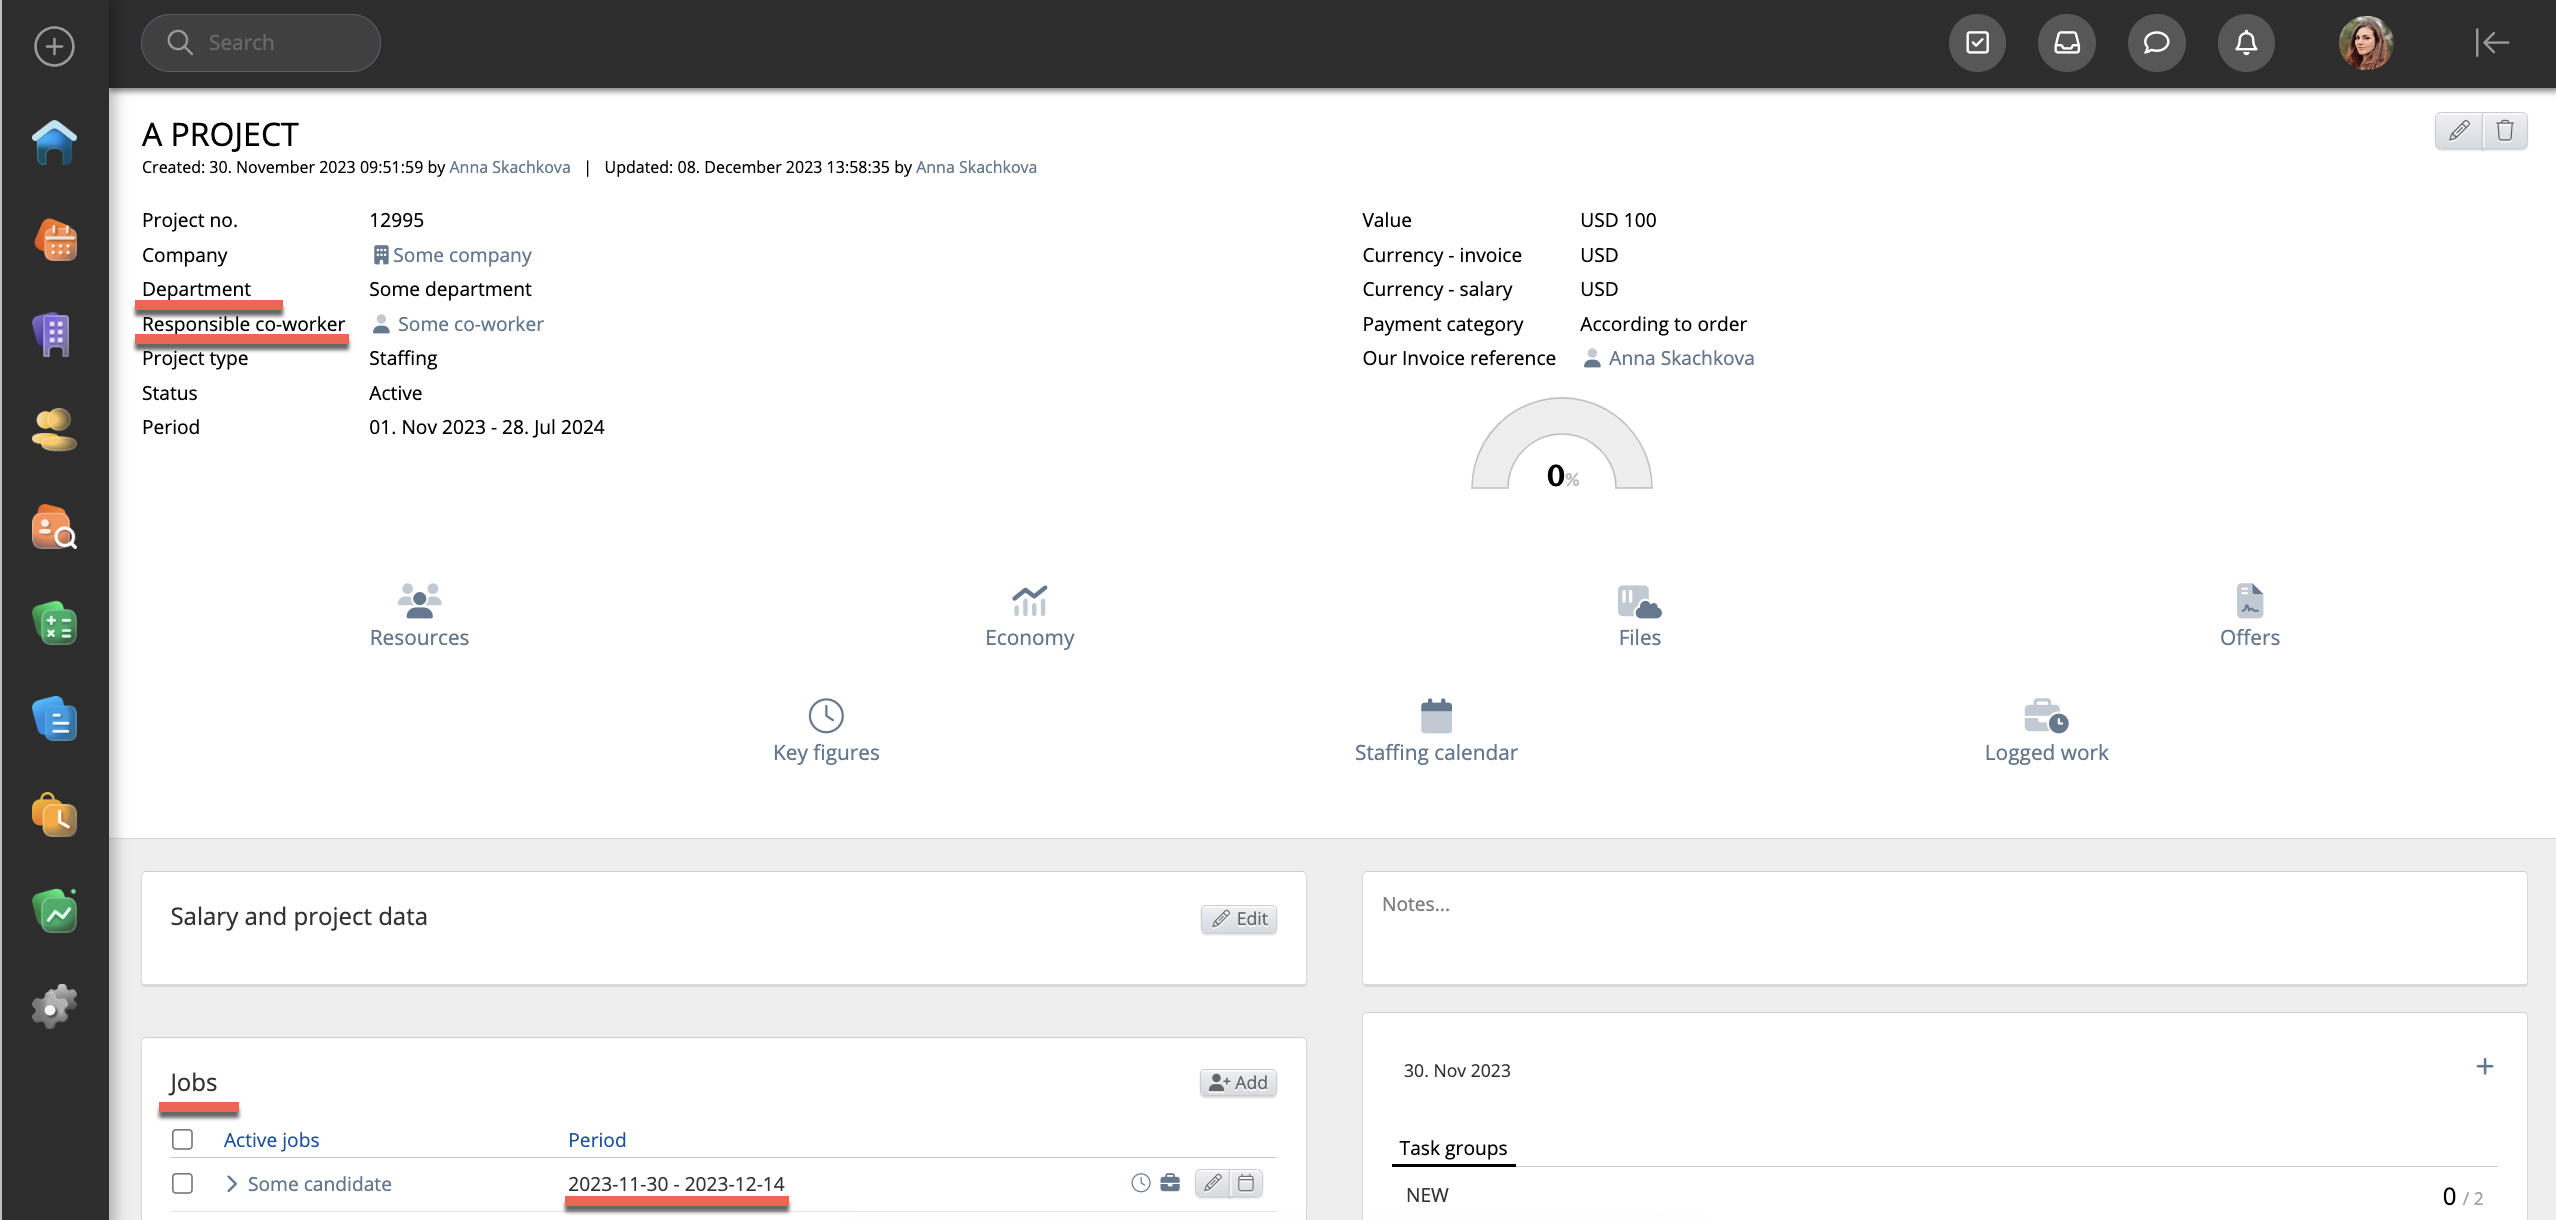Open the notifications bell icon
The height and width of the screenshot is (1220, 2556).
[2245, 43]
